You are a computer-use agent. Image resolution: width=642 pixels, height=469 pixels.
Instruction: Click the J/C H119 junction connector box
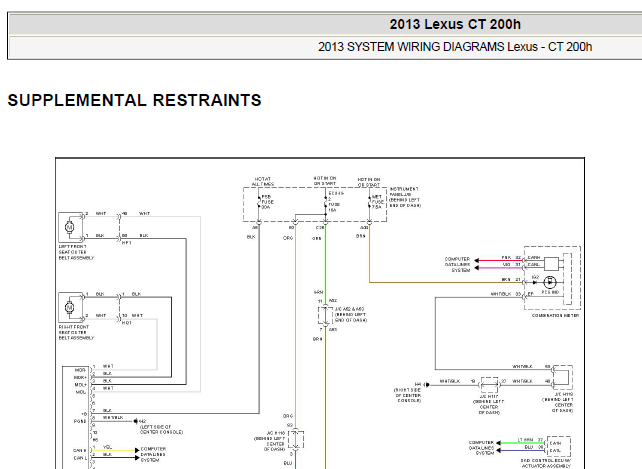point(564,377)
